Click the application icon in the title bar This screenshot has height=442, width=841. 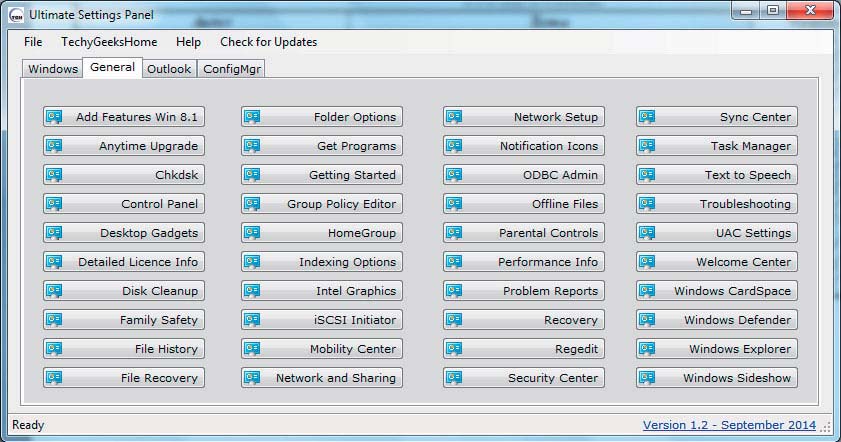[x=16, y=15]
